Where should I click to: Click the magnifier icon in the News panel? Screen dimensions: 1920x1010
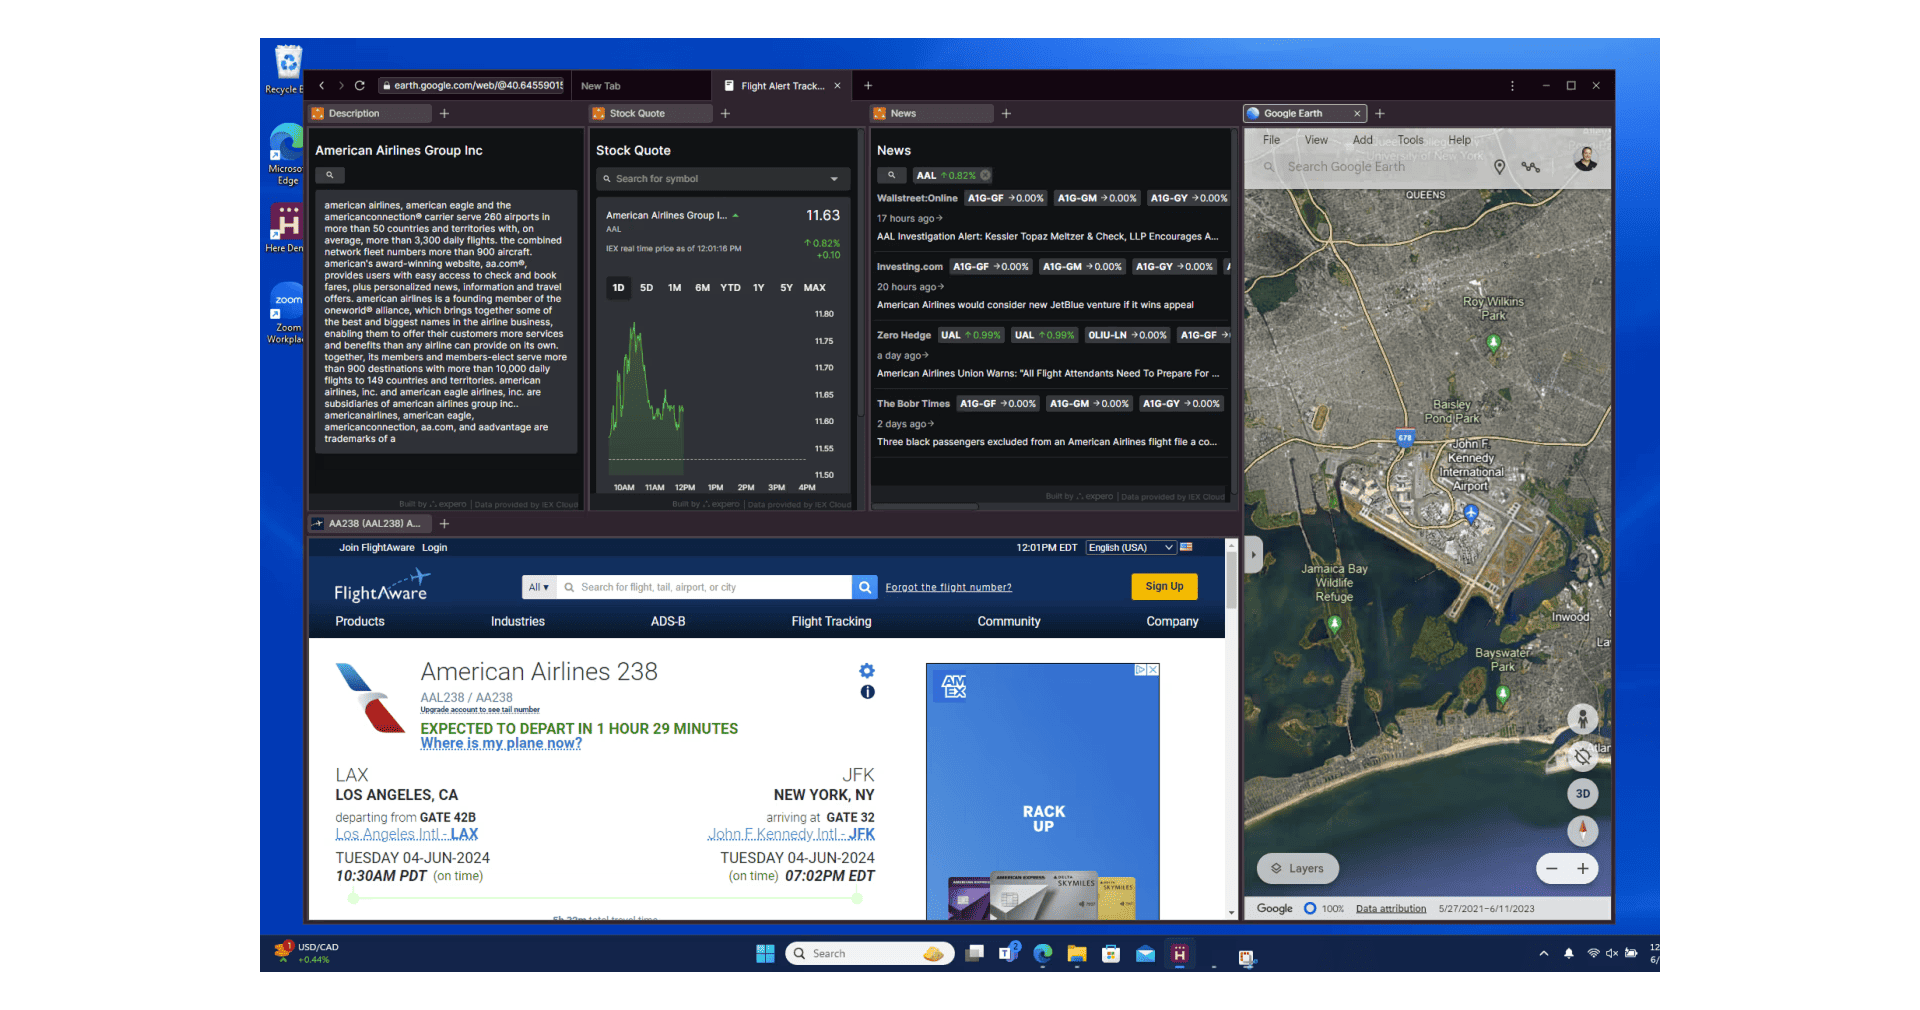tap(891, 175)
